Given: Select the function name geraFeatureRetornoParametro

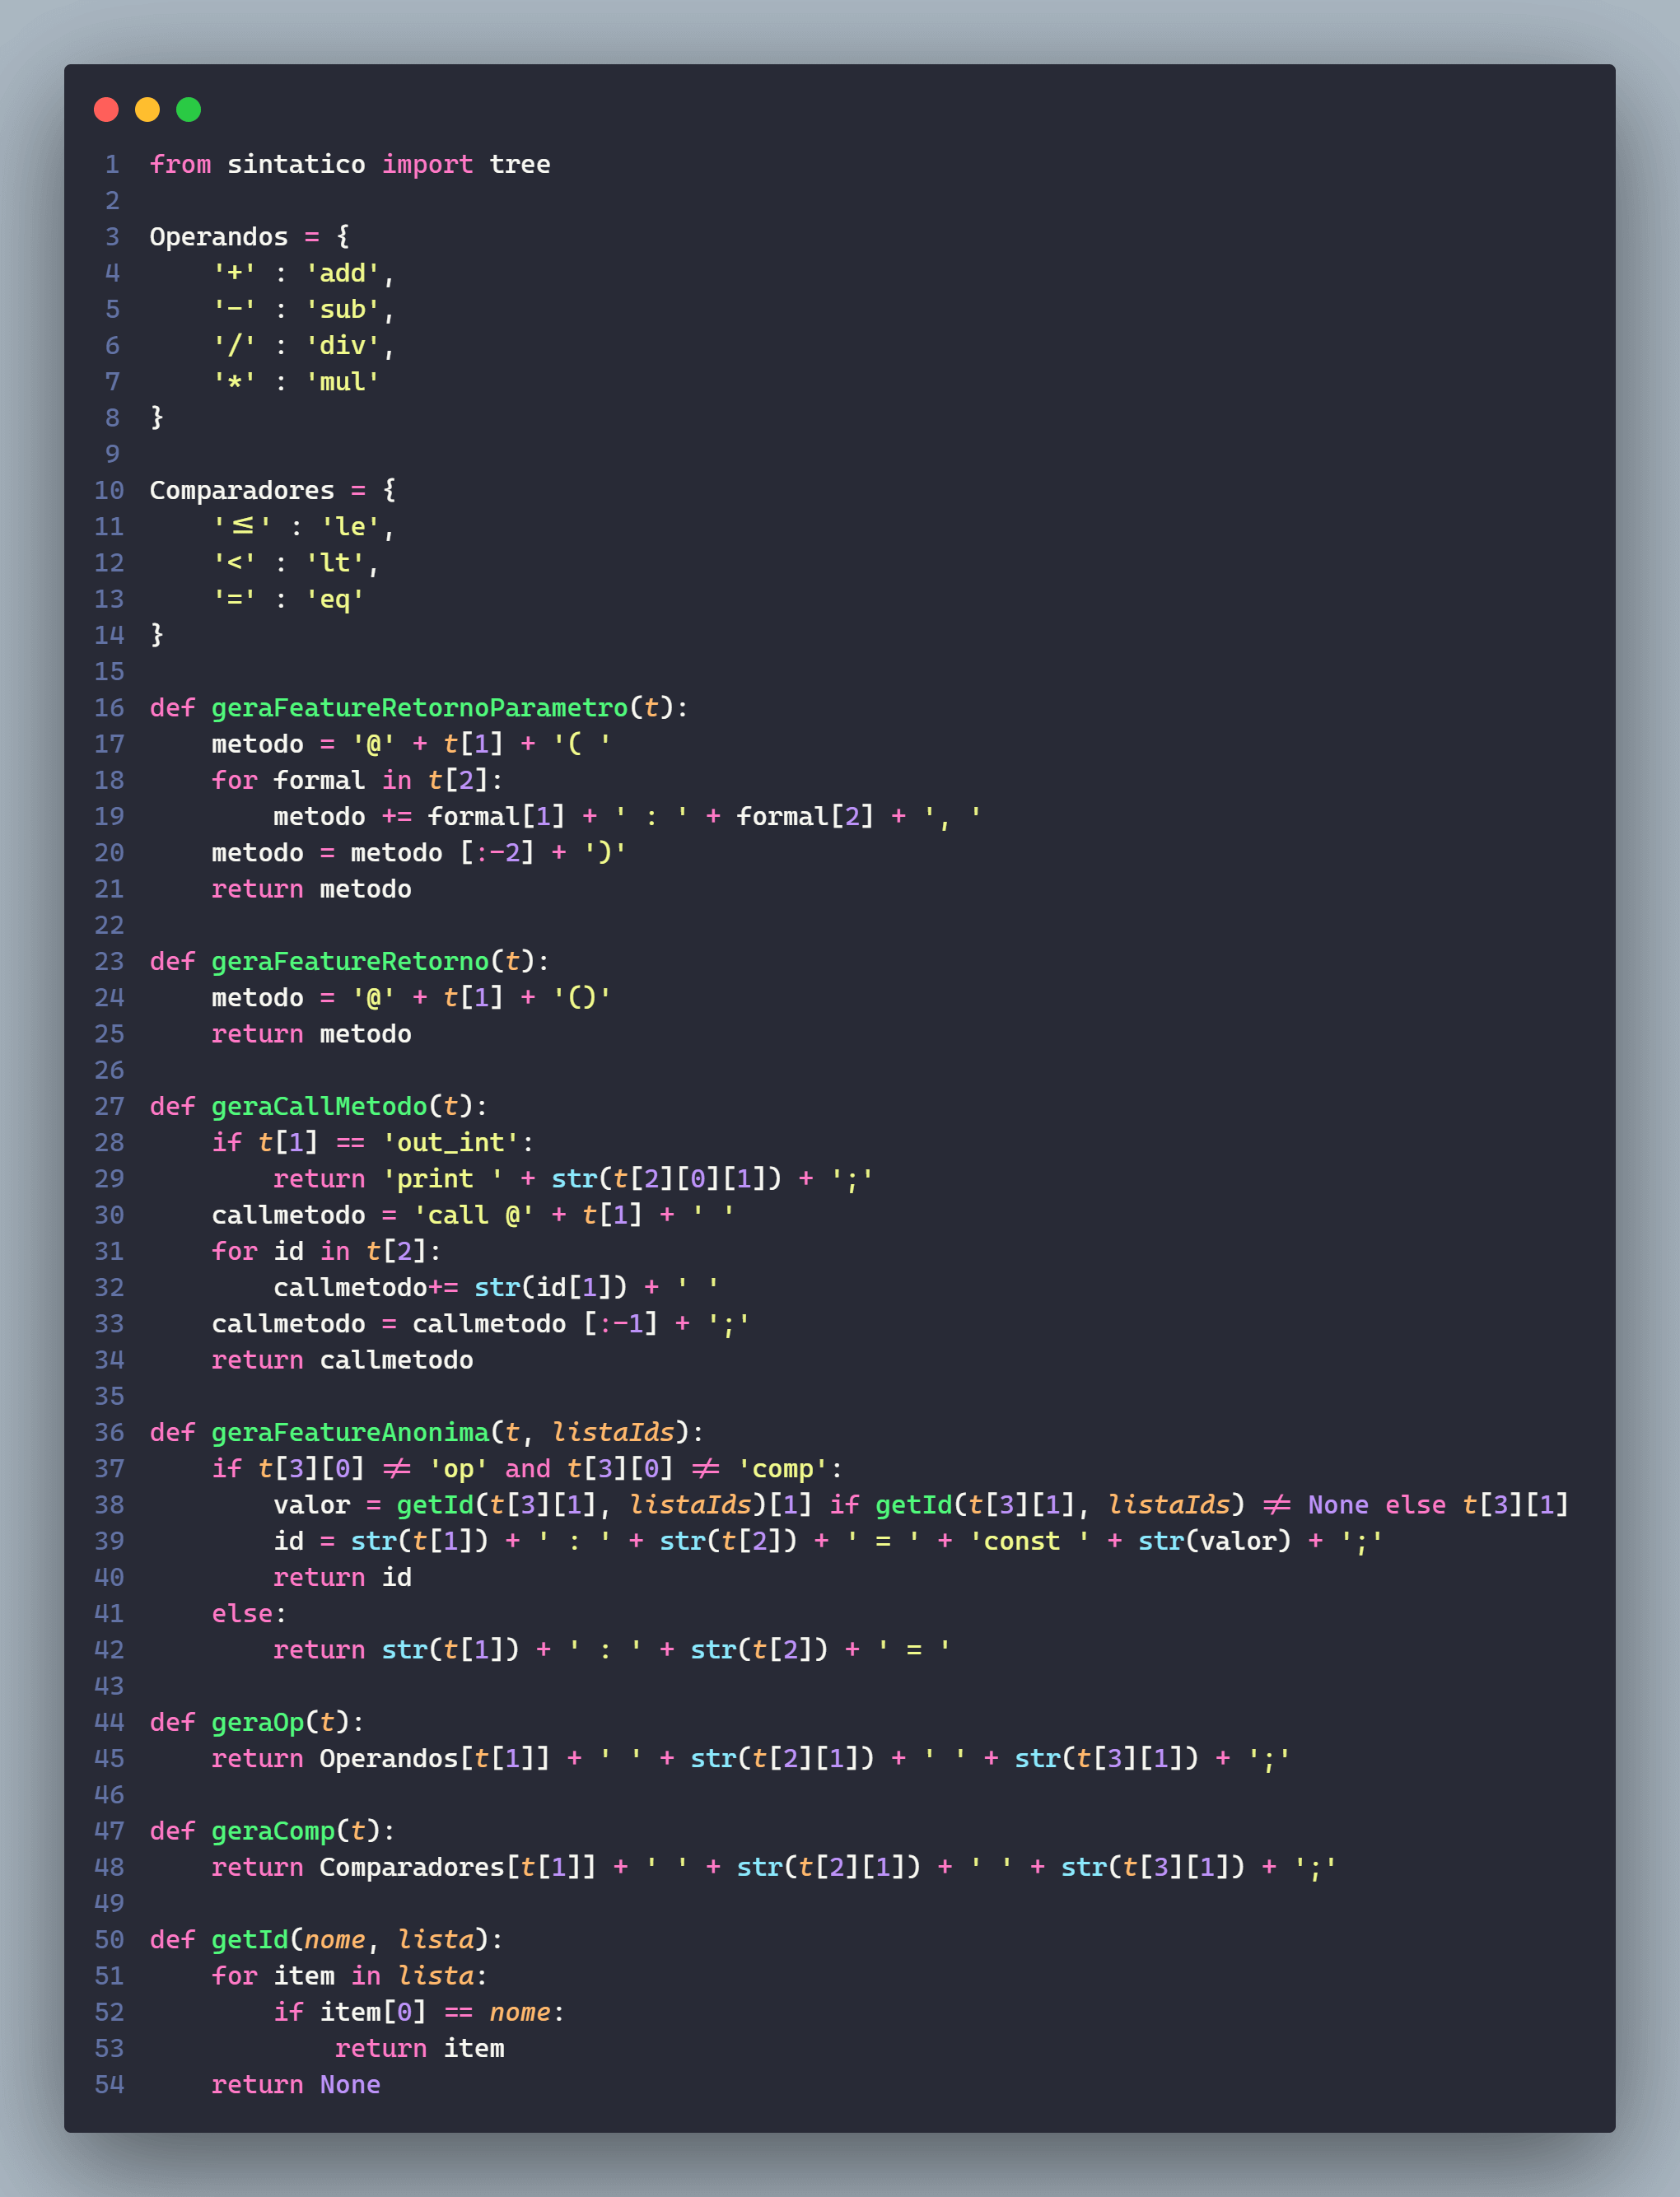Looking at the screenshot, I should tap(420, 708).
